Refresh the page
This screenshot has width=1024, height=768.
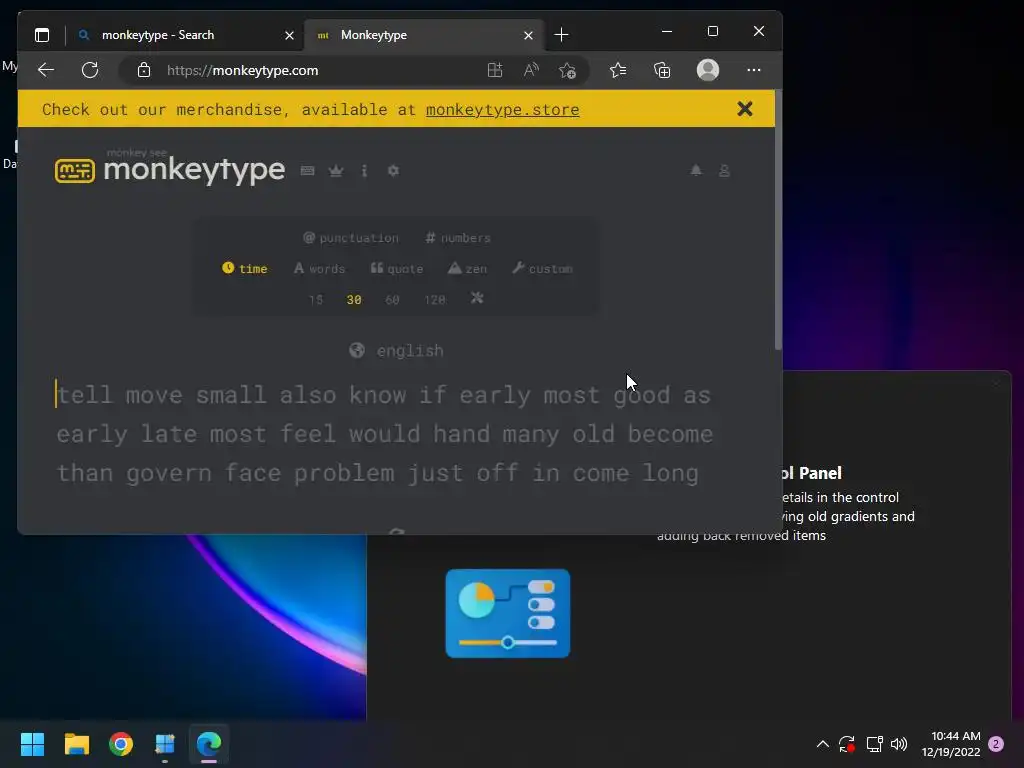(90, 70)
